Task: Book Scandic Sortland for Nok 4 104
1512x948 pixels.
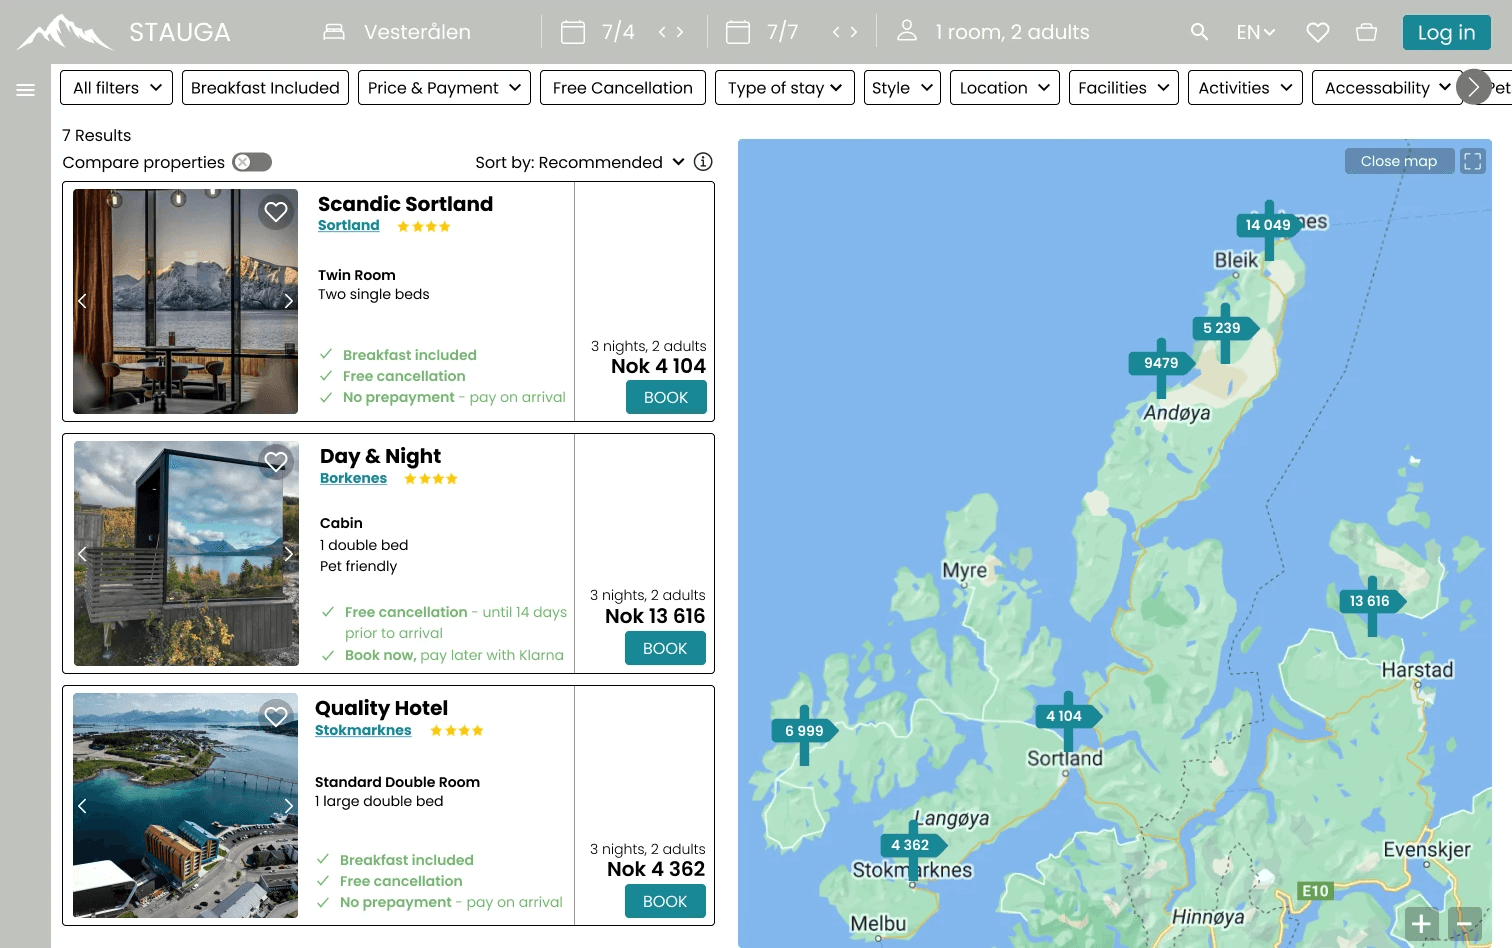Action: (x=666, y=397)
